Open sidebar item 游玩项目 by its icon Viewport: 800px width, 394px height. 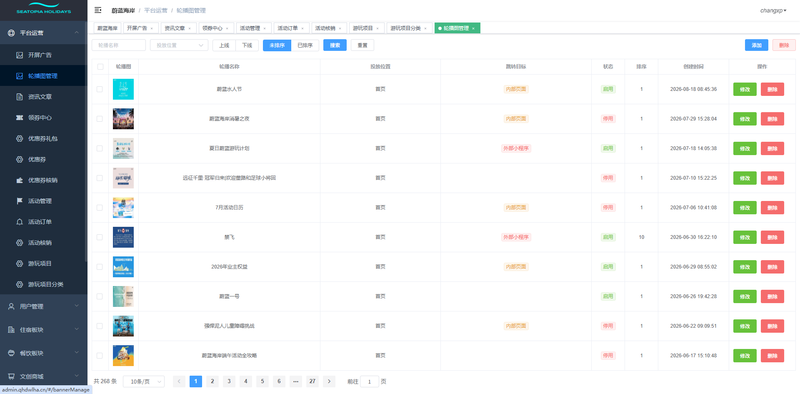pos(19,263)
